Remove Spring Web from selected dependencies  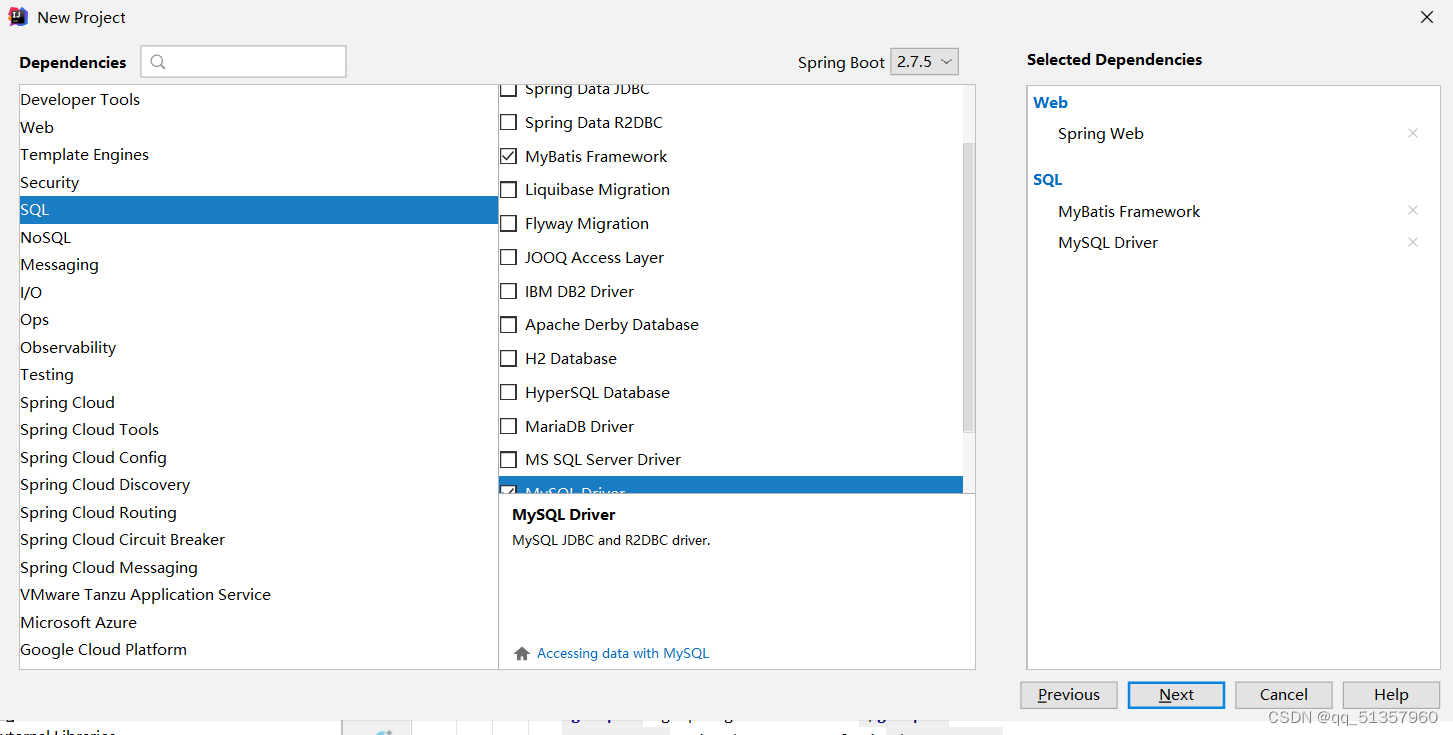[1413, 133]
